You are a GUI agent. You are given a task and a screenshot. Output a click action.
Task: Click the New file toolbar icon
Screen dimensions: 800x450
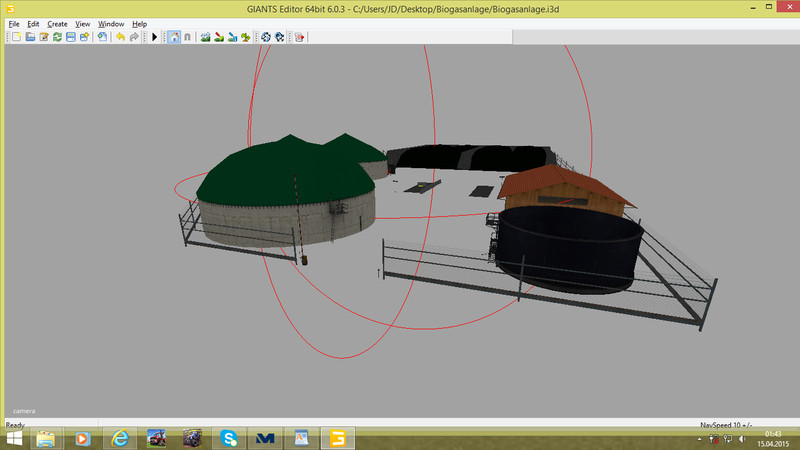16,37
